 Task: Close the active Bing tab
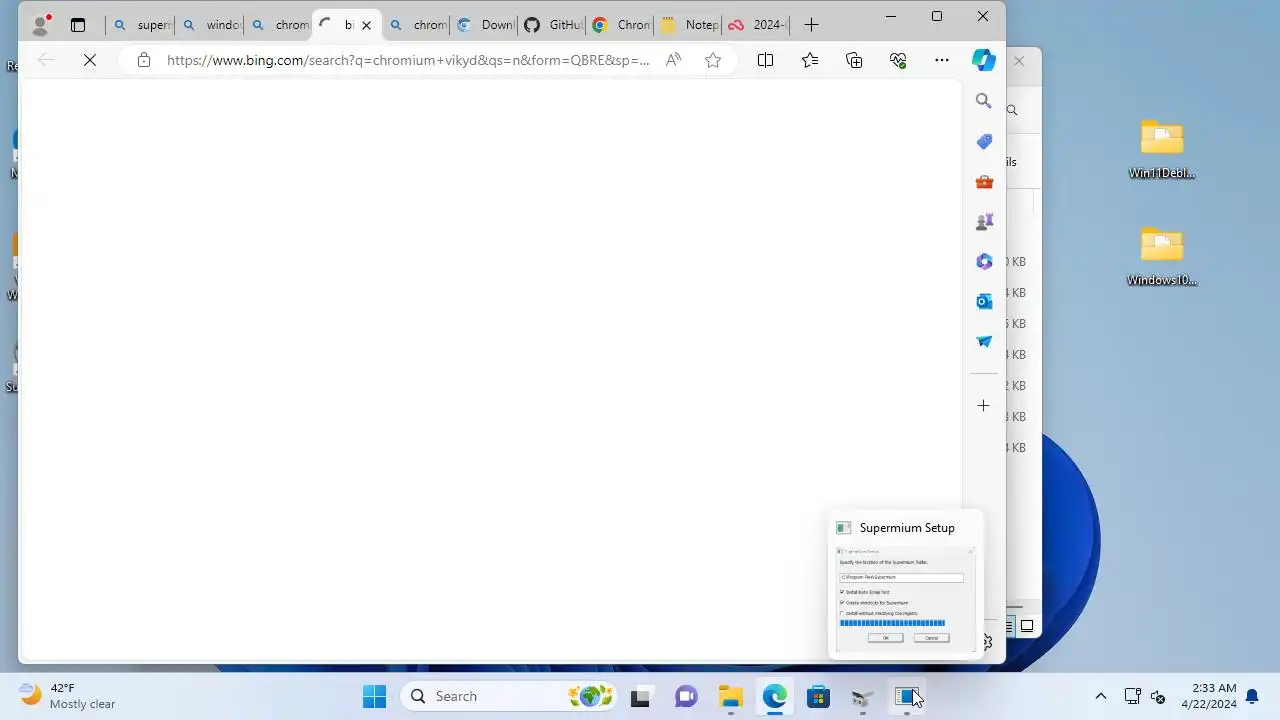(367, 25)
